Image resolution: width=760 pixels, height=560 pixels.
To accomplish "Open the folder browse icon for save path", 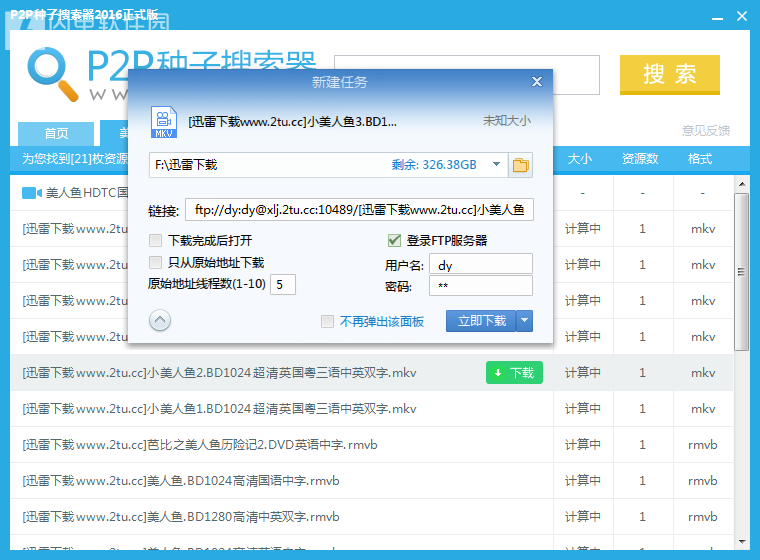I will tap(521, 165).
